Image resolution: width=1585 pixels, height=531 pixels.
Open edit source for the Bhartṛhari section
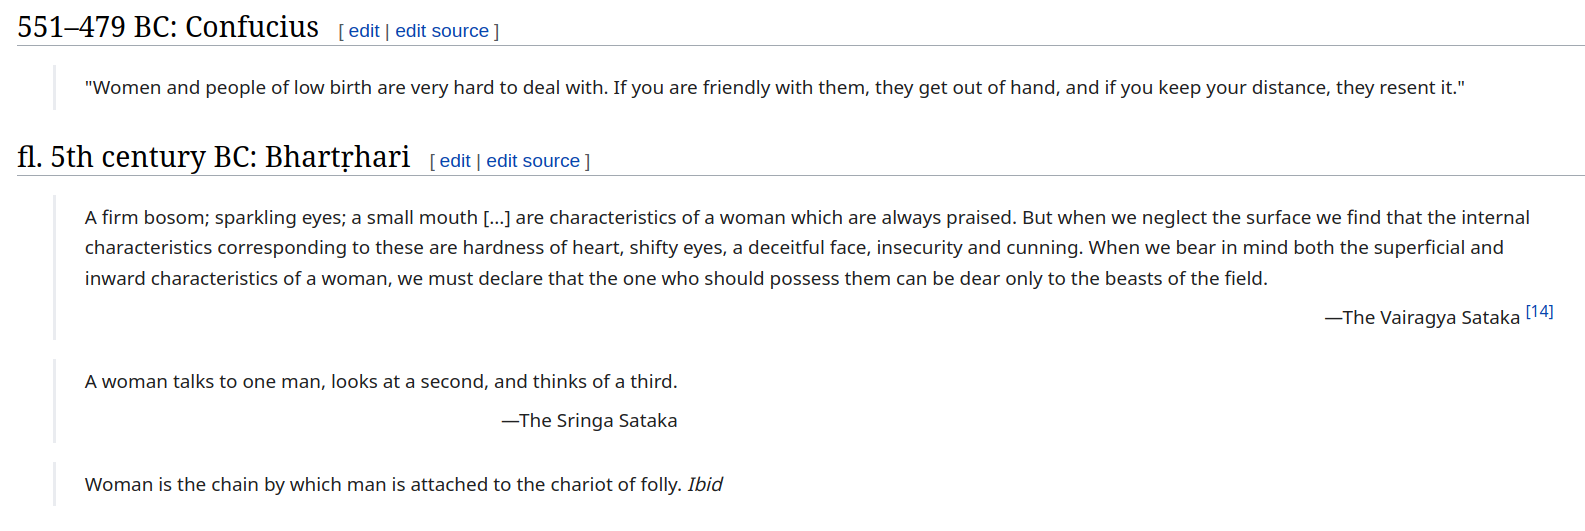[x=533, y=161]
